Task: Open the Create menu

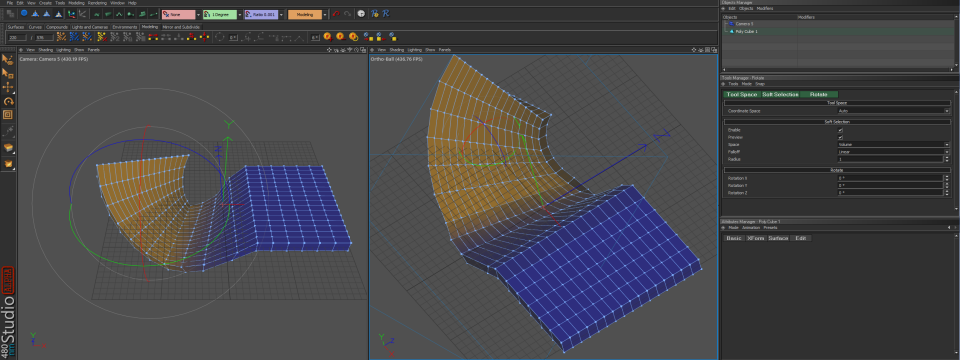Action: (45, 3)
